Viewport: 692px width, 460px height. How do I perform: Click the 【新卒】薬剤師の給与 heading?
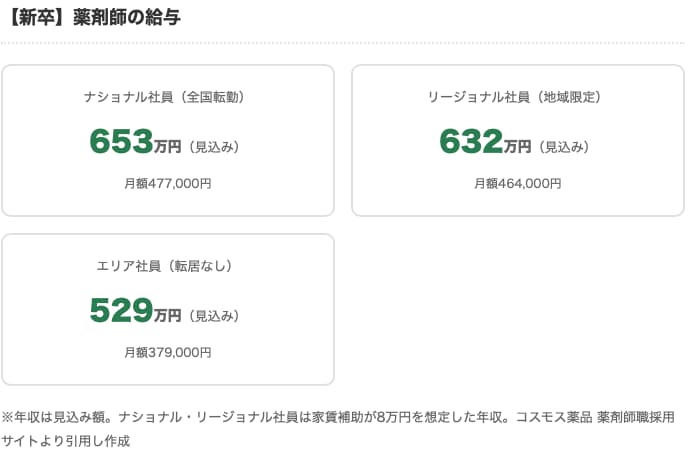[93, 17]
